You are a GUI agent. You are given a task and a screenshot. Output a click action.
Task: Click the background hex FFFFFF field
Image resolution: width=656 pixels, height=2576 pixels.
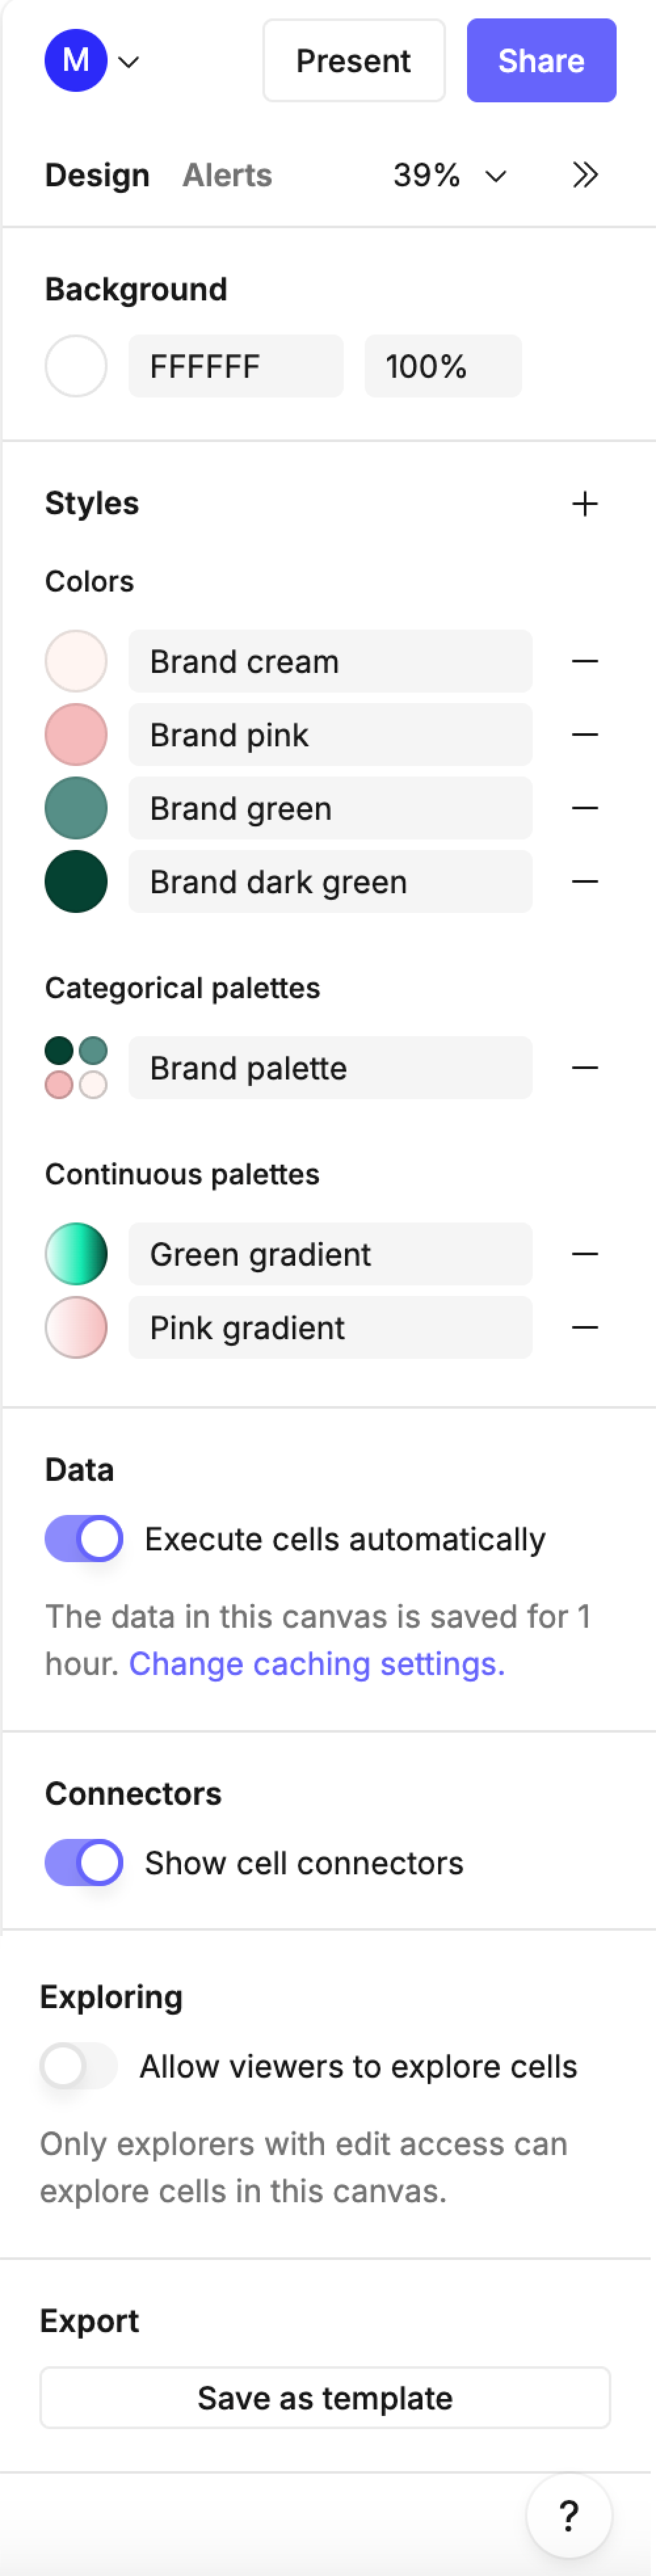236,367
